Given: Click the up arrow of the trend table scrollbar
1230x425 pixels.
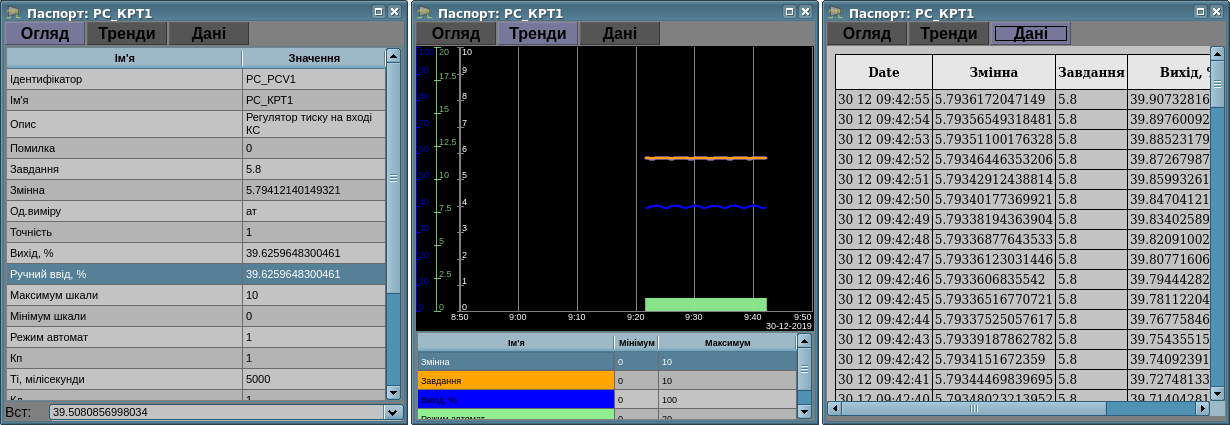Looking at the screenshot, I should tap(804, 342).
